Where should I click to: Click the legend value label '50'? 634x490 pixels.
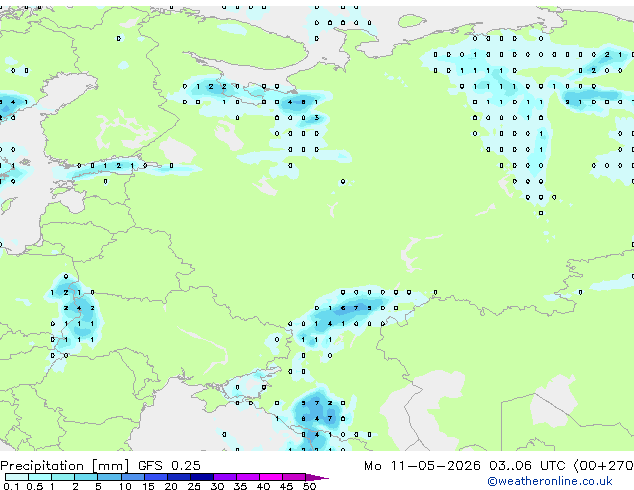(309, 486)
